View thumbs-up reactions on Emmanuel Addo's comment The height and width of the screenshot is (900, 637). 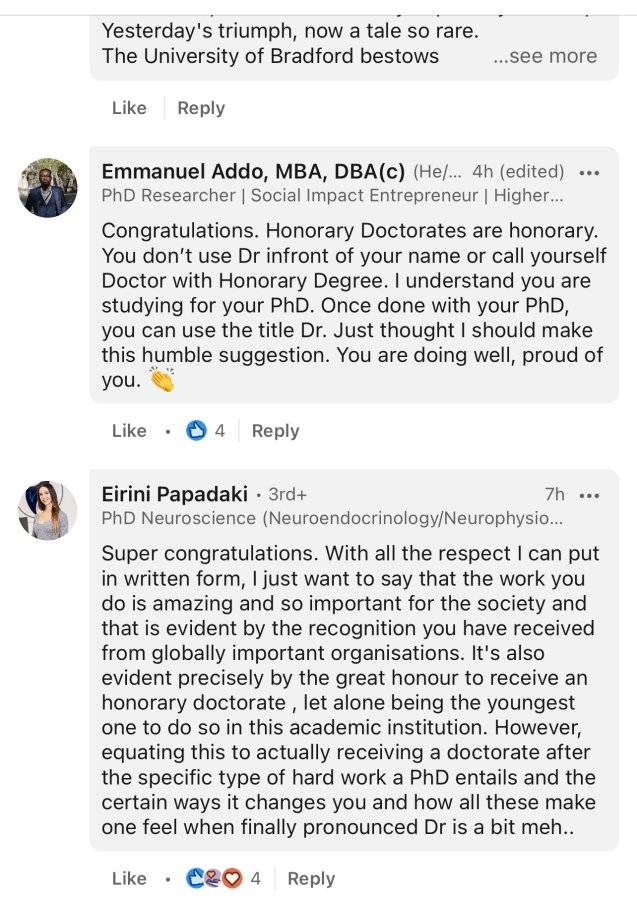pos(196,430)
